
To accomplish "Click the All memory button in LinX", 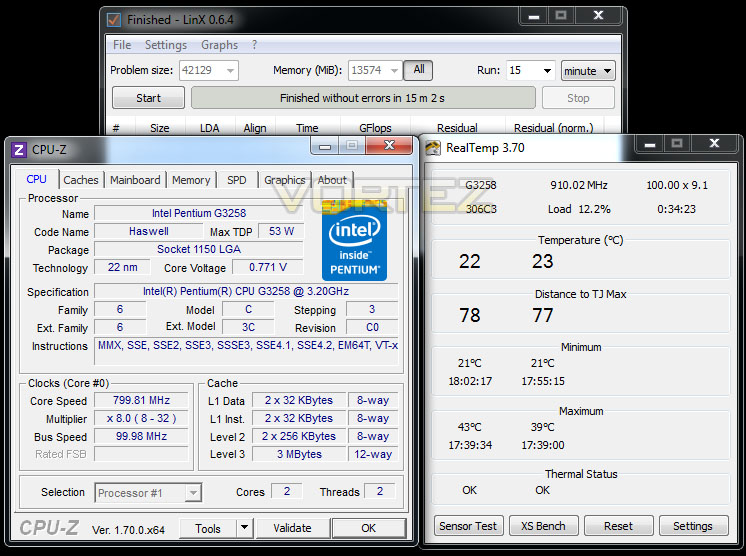I will pos(419,70).
